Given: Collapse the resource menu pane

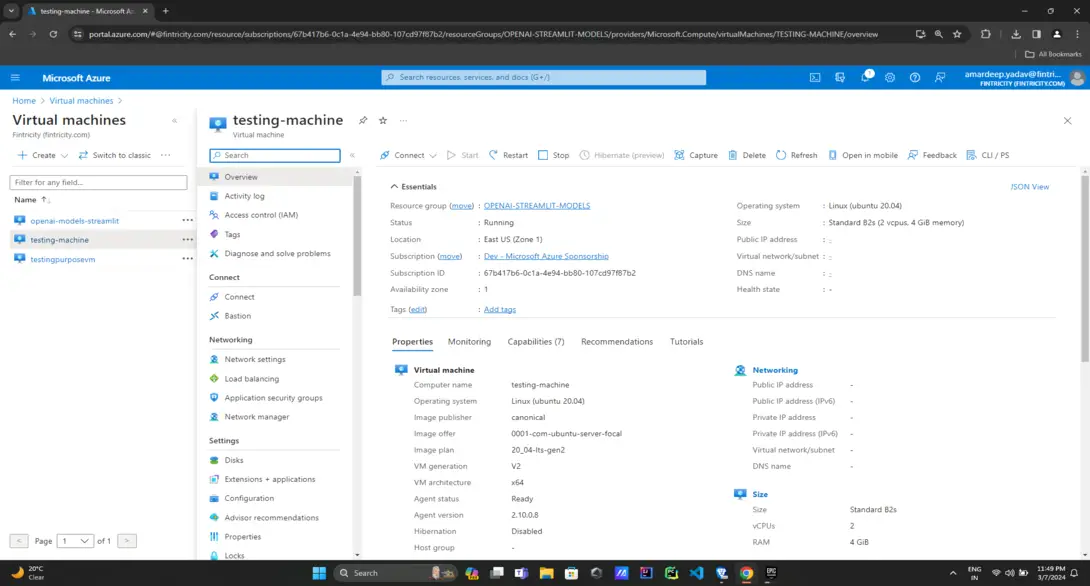Looking at the screenshot, I should click(x=352, y=155).
